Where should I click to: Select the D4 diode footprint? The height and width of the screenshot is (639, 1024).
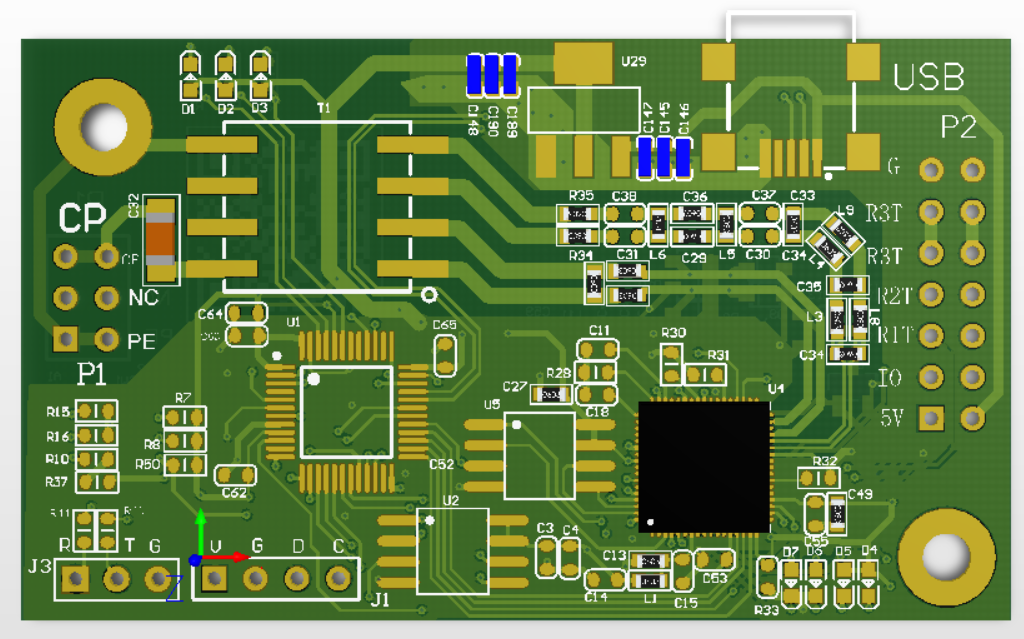click(x=868, y=583)
